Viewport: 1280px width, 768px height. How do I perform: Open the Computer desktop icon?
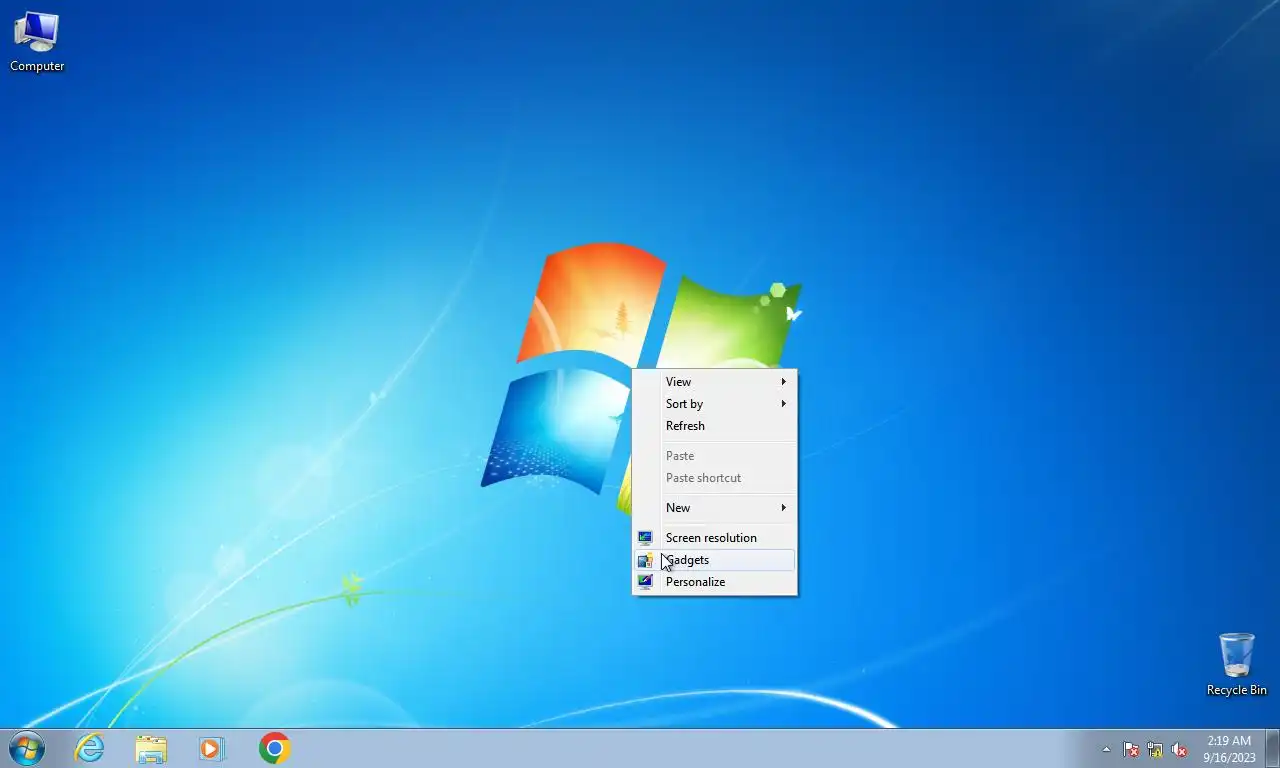pos(37,42)
